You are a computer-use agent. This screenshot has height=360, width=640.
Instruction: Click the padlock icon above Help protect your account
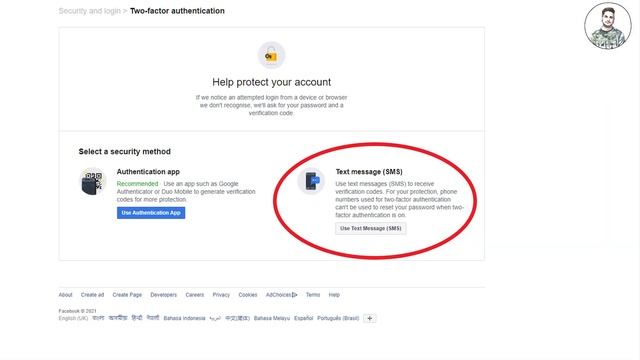pos(271,55)
